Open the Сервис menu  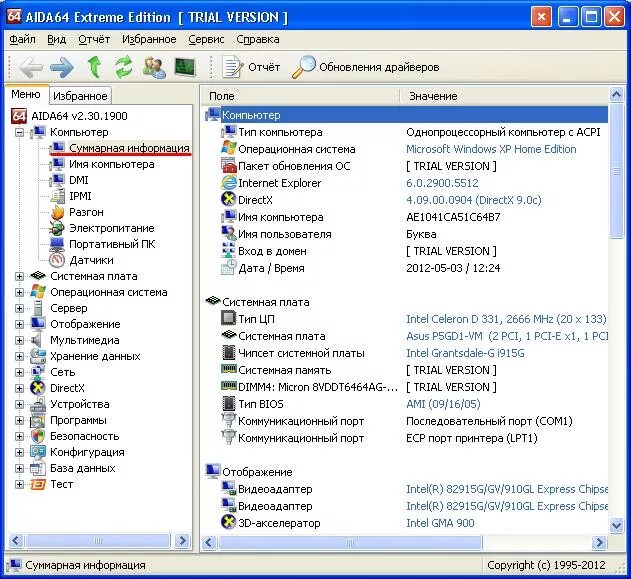tap(206, 39)
